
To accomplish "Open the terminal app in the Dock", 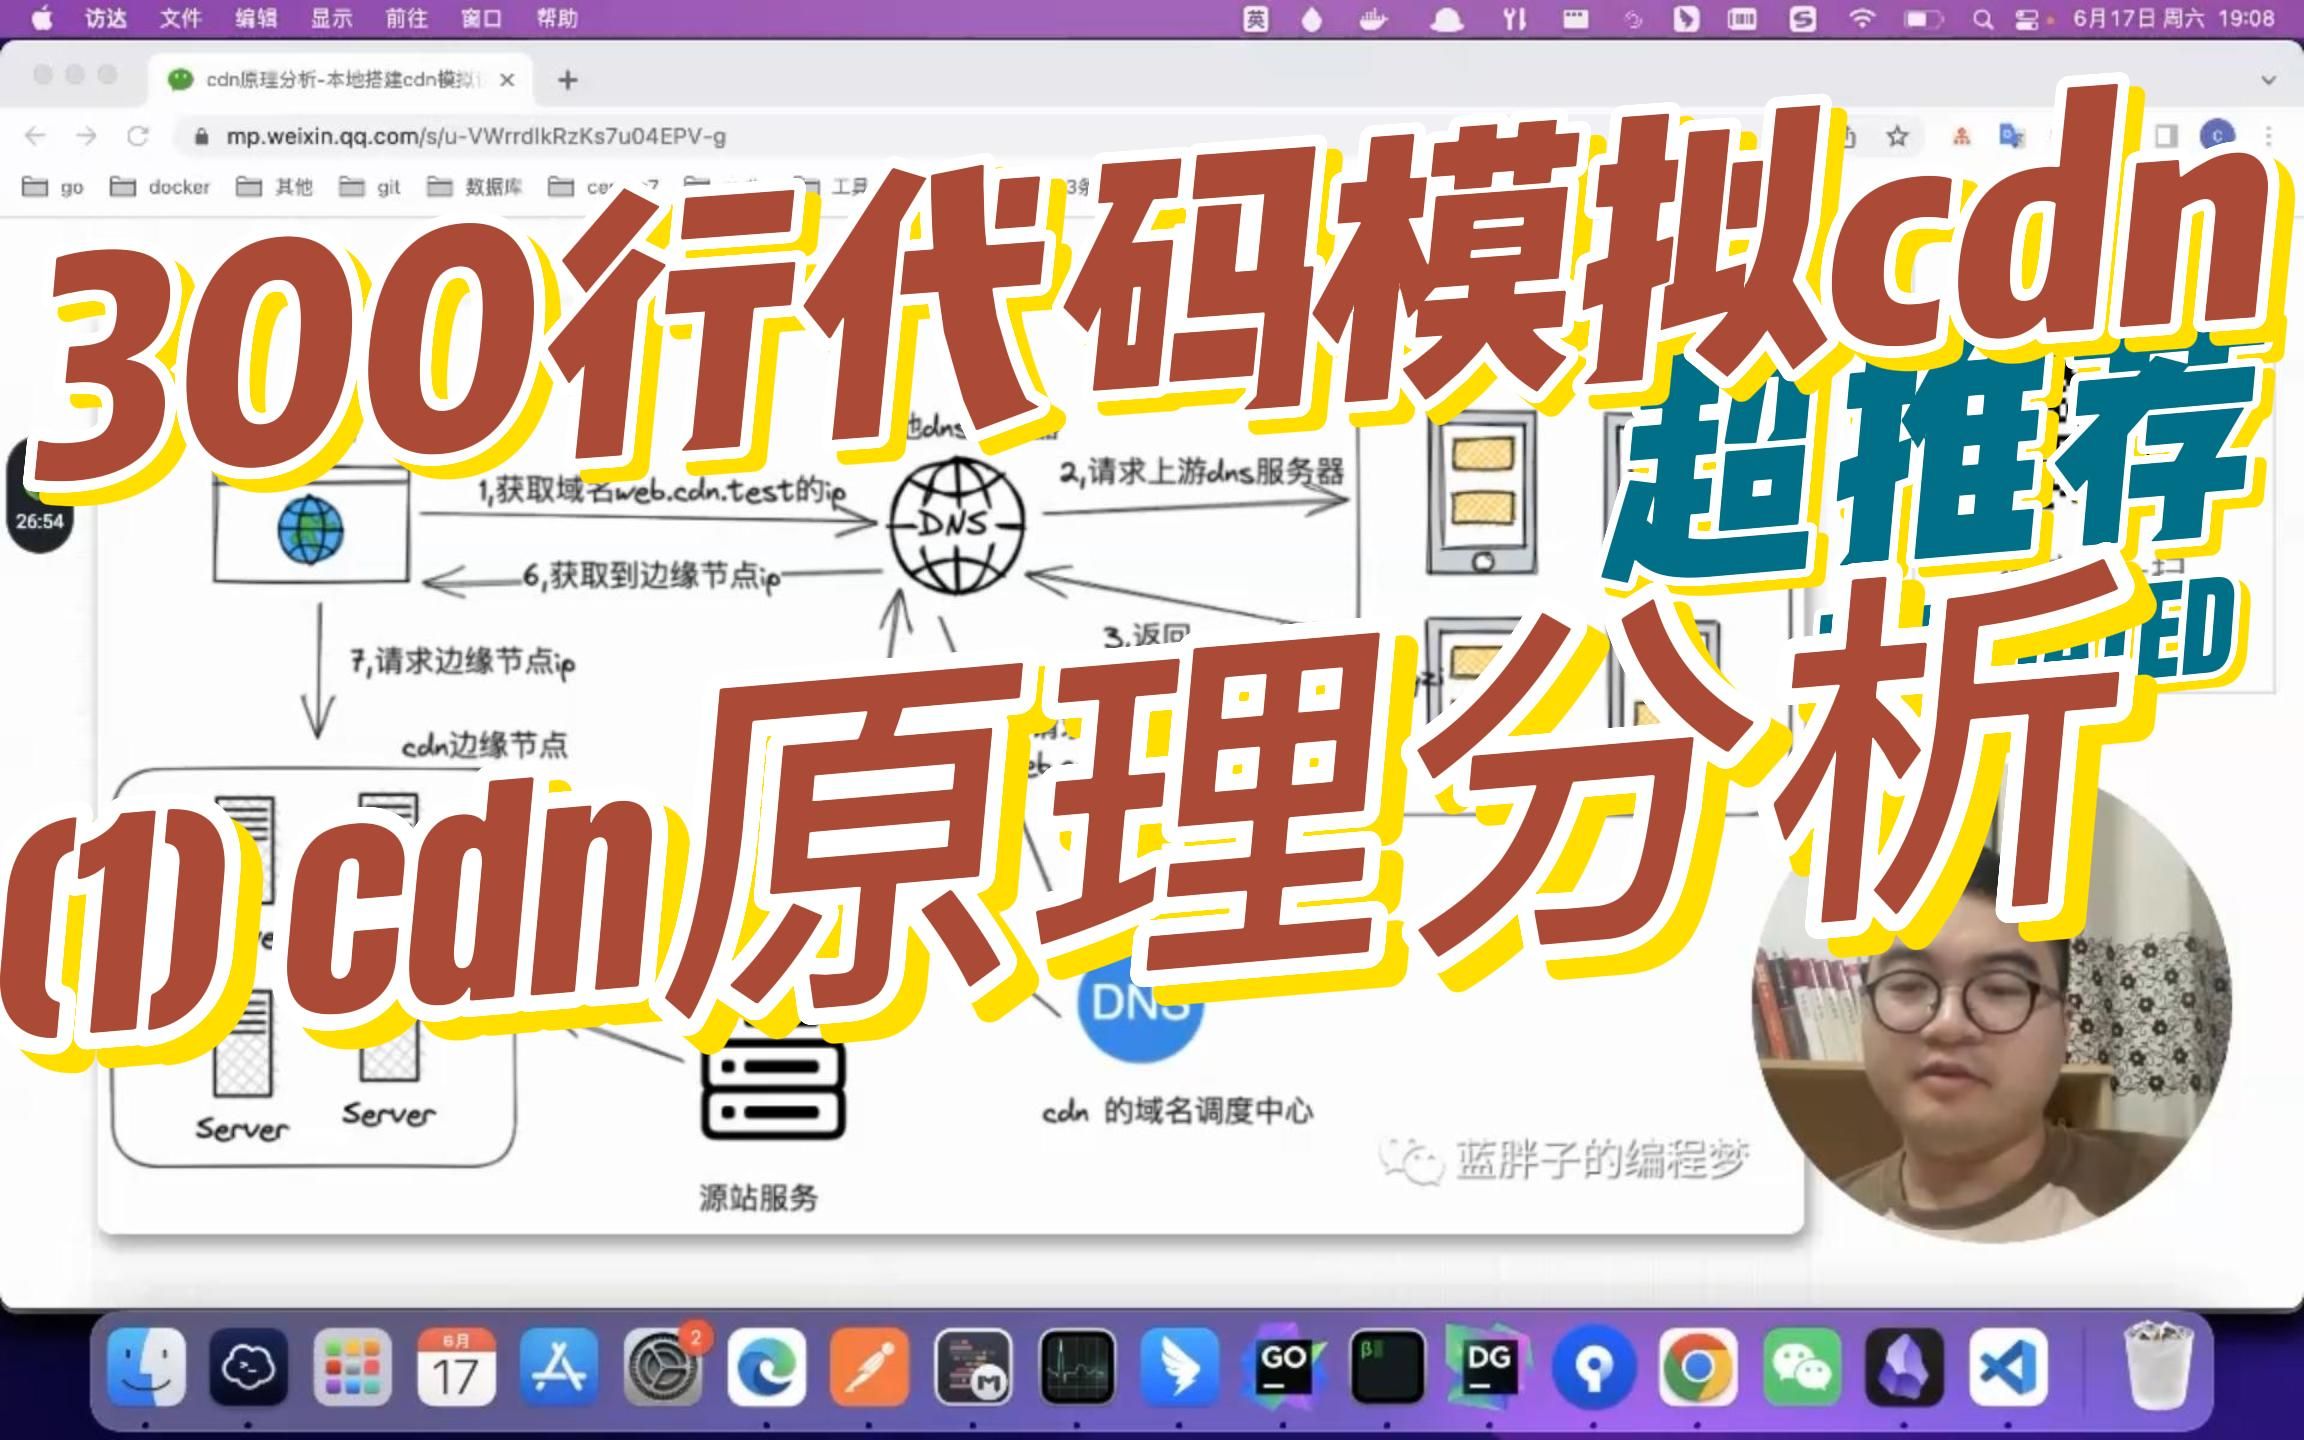I will tap(1388, 1367).
